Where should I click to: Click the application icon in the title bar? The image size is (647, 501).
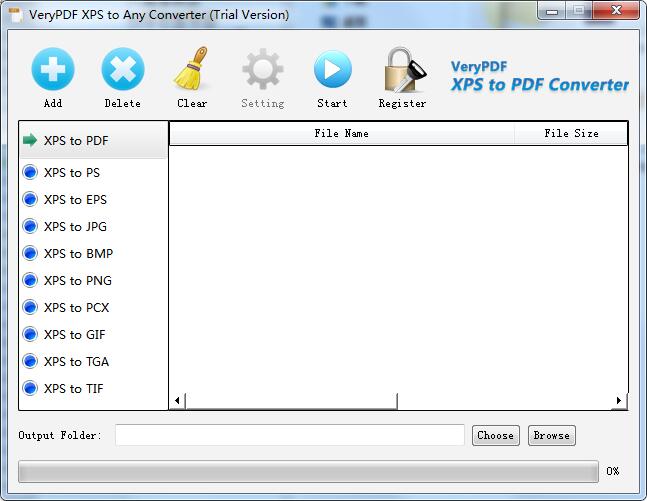point(15,15)
